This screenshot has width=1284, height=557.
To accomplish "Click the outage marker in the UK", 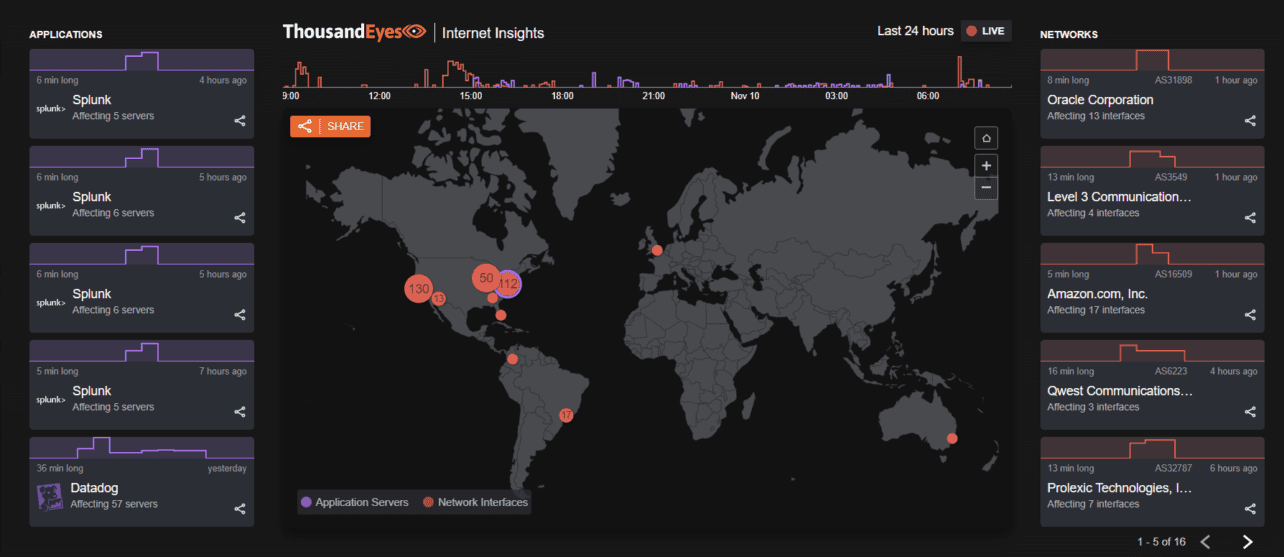I will 657,251.
